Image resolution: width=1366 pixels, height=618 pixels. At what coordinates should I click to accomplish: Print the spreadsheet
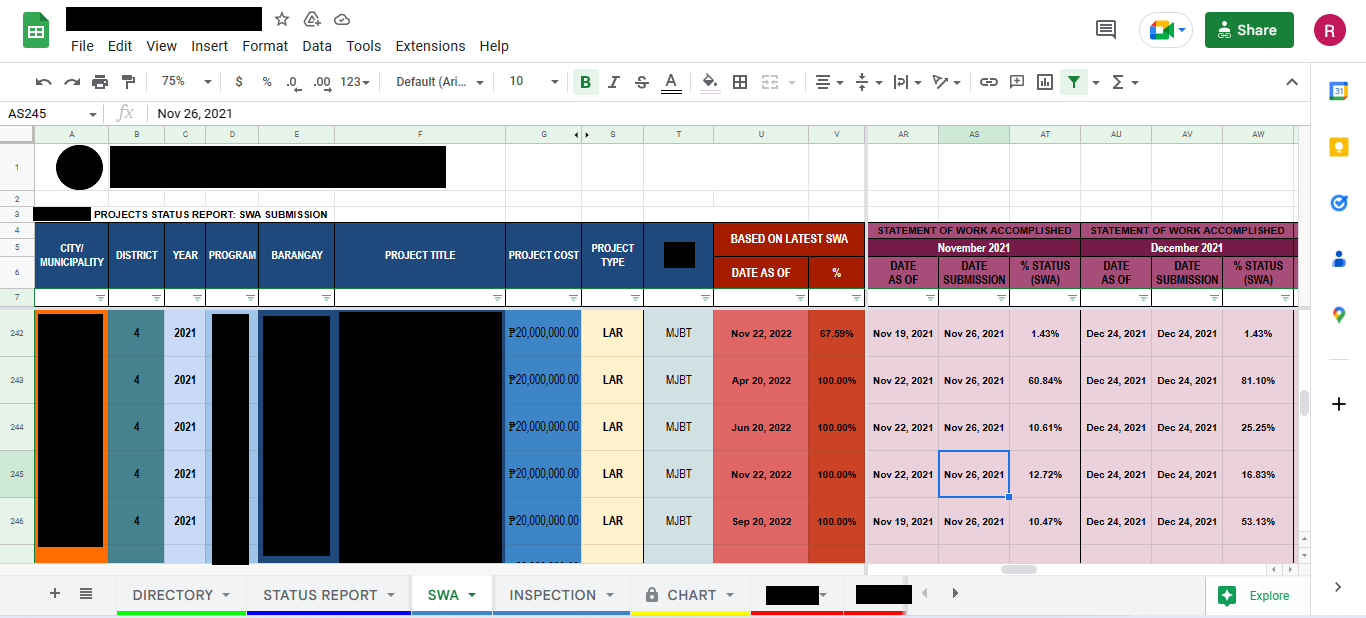pos(100,82)
